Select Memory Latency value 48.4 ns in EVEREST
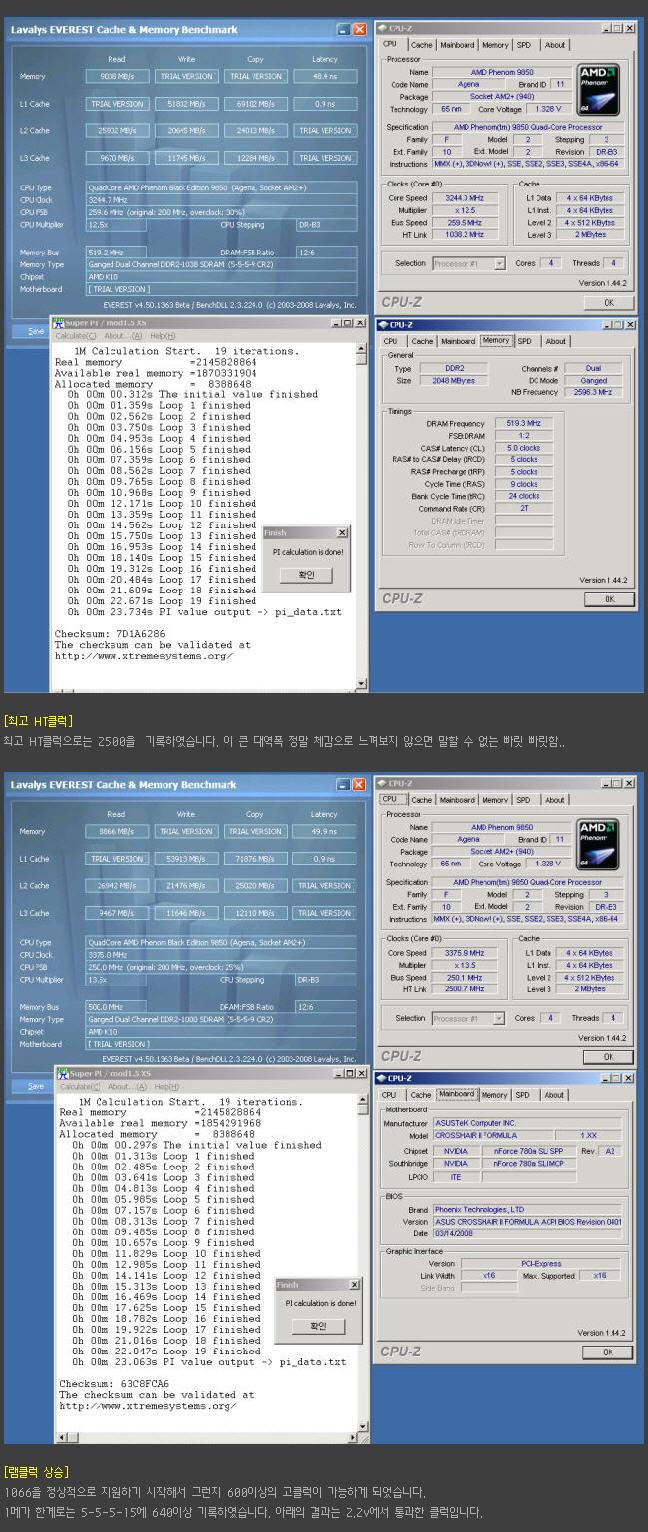Viewport: 648px width, 1532px height. [325, 76]
